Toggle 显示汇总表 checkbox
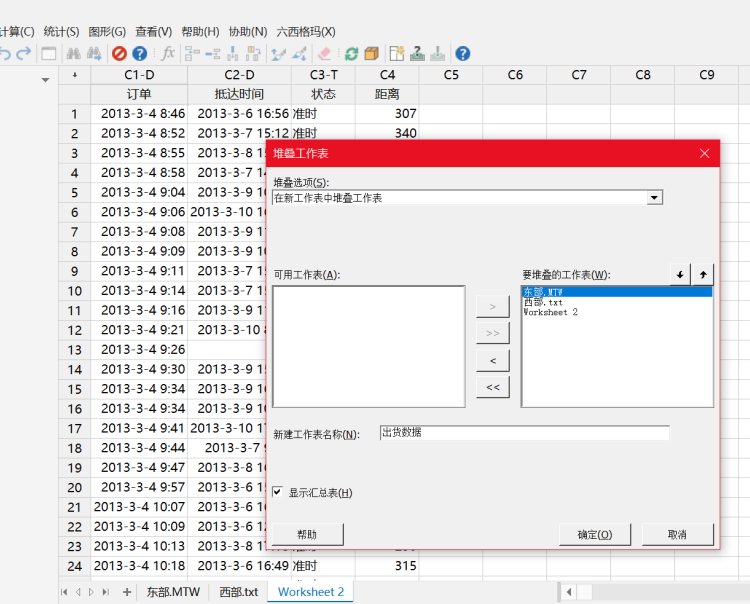Image resolution: width=750 pixels, height=604 pixels. tap(277, 492)
